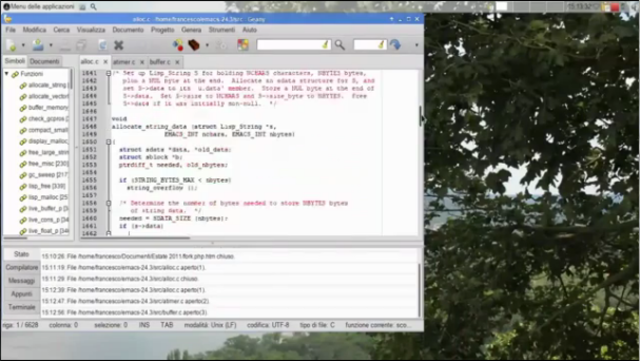Open the Modifica menu

pos(34,30)
